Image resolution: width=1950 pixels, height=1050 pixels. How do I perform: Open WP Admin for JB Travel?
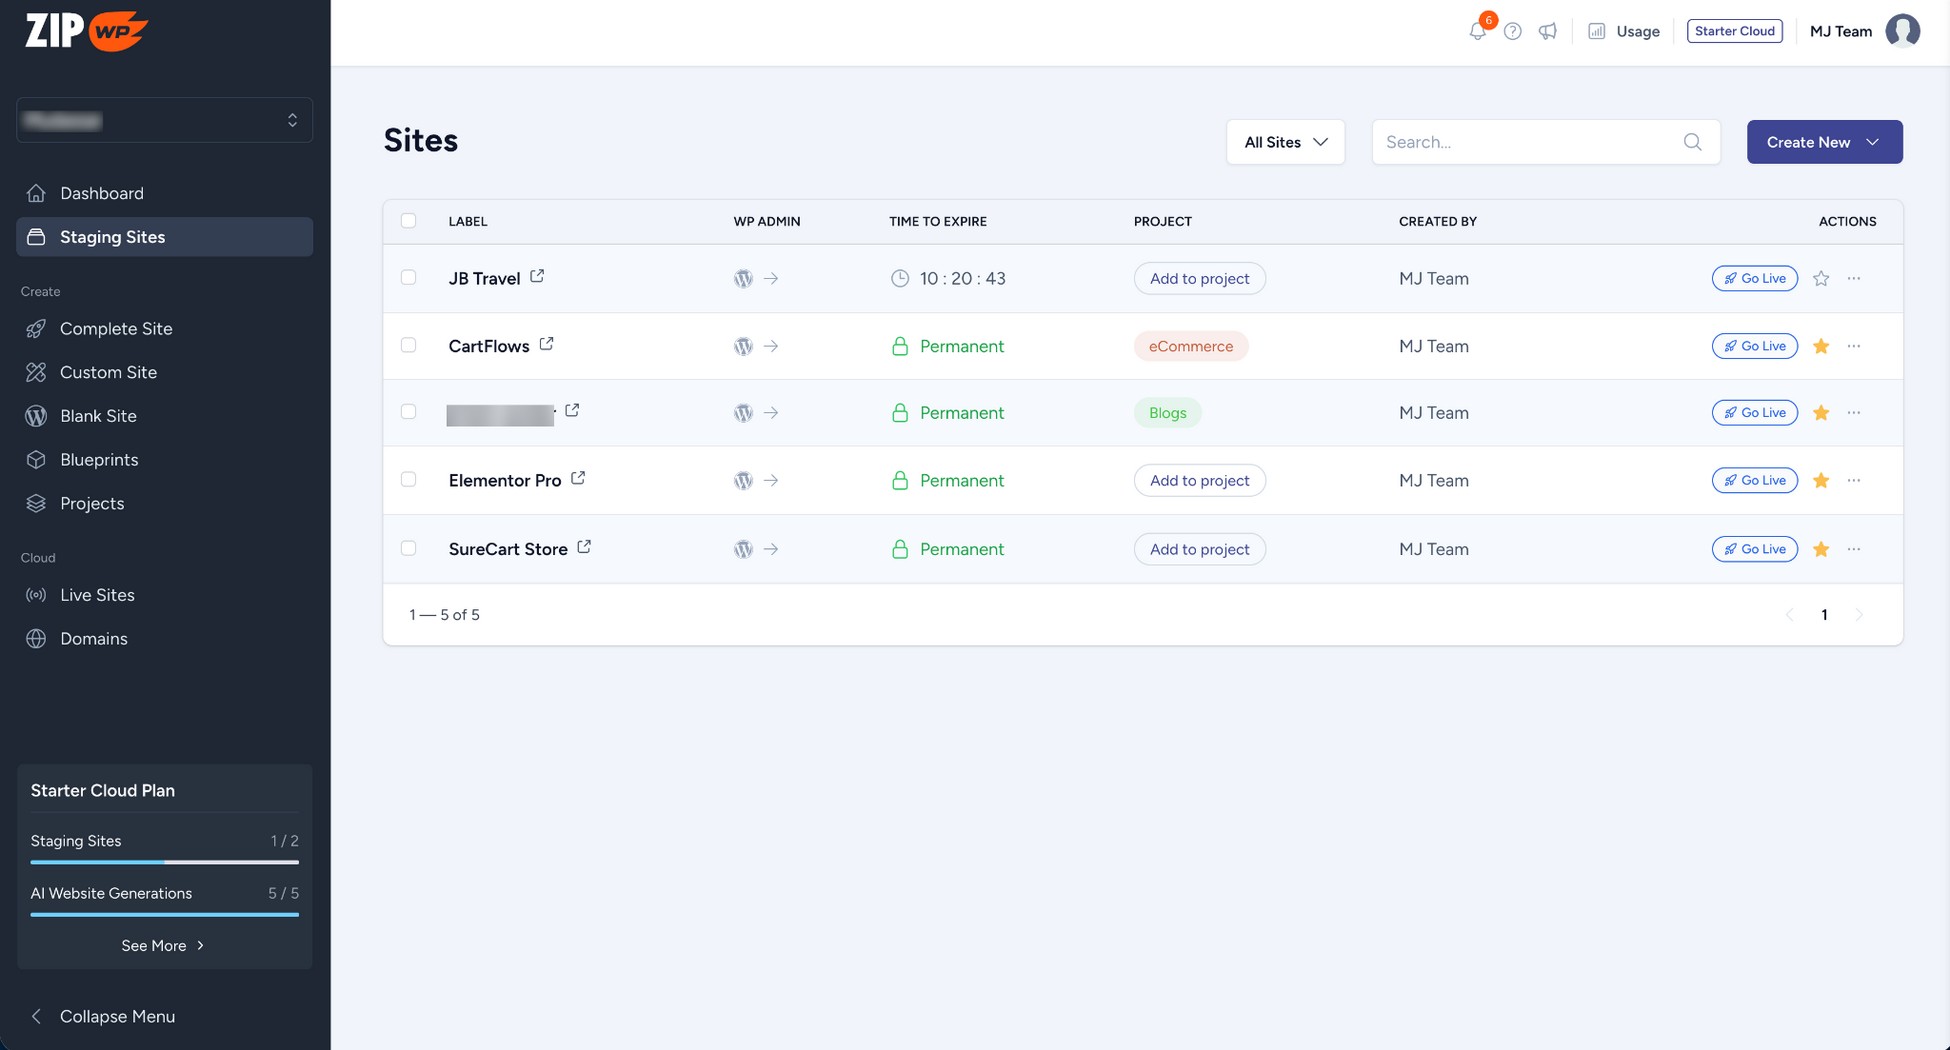pyautogui.click(x=743, y=279)
